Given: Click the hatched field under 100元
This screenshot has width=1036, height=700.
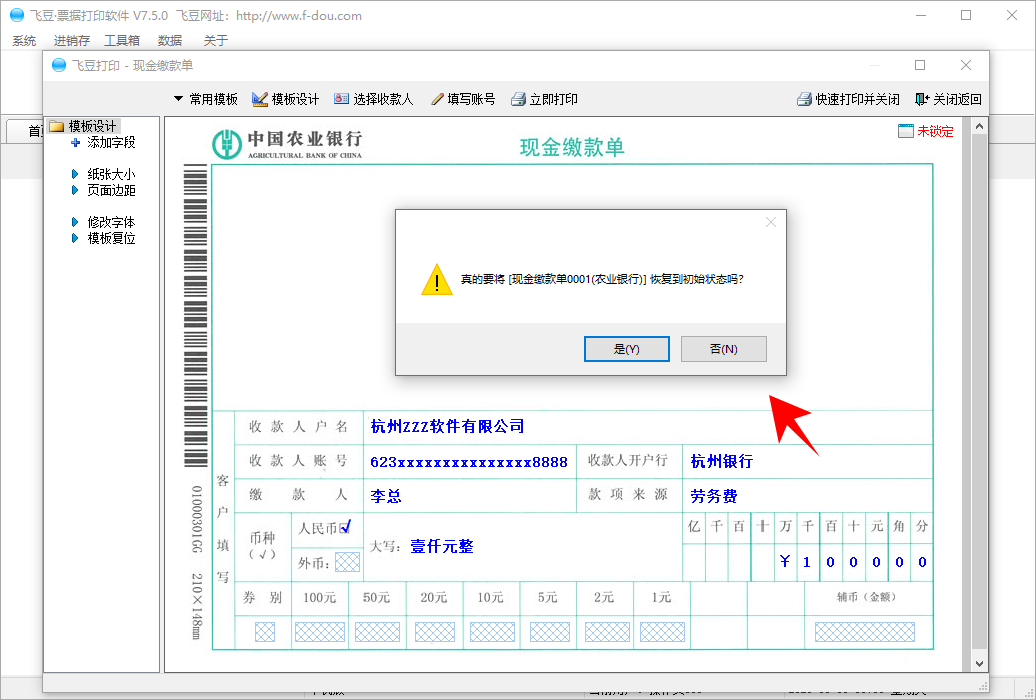Looking at the screenshot, I should (x=320, y=632).
